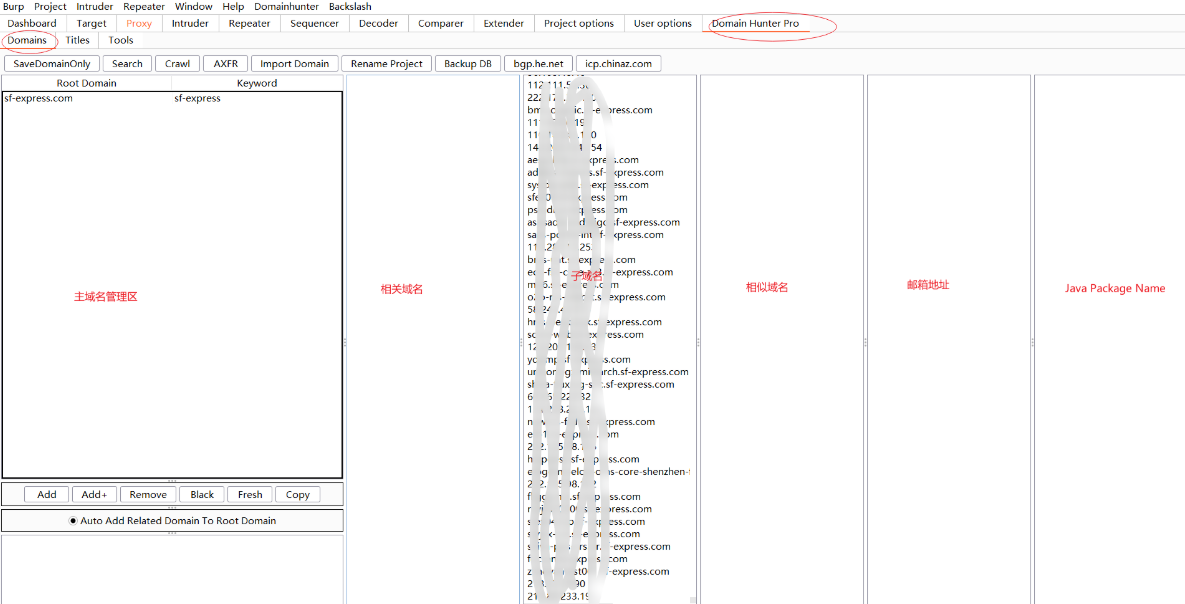The width and height of the screenshot is (1185, 604).
Task: Click the Add button
Action: click(47, 494)
